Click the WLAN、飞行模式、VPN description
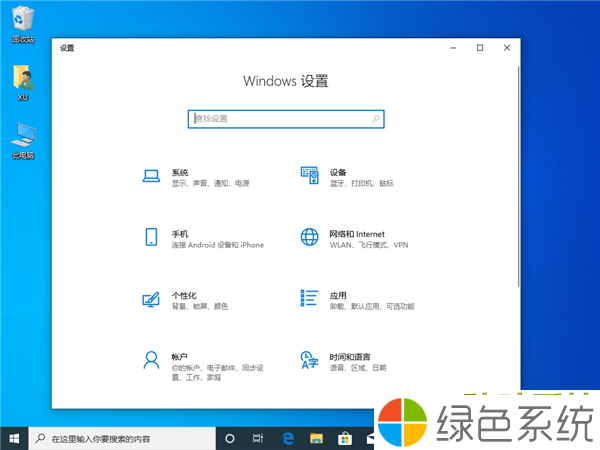Viewport: 600px width, 450px height. 369,245
